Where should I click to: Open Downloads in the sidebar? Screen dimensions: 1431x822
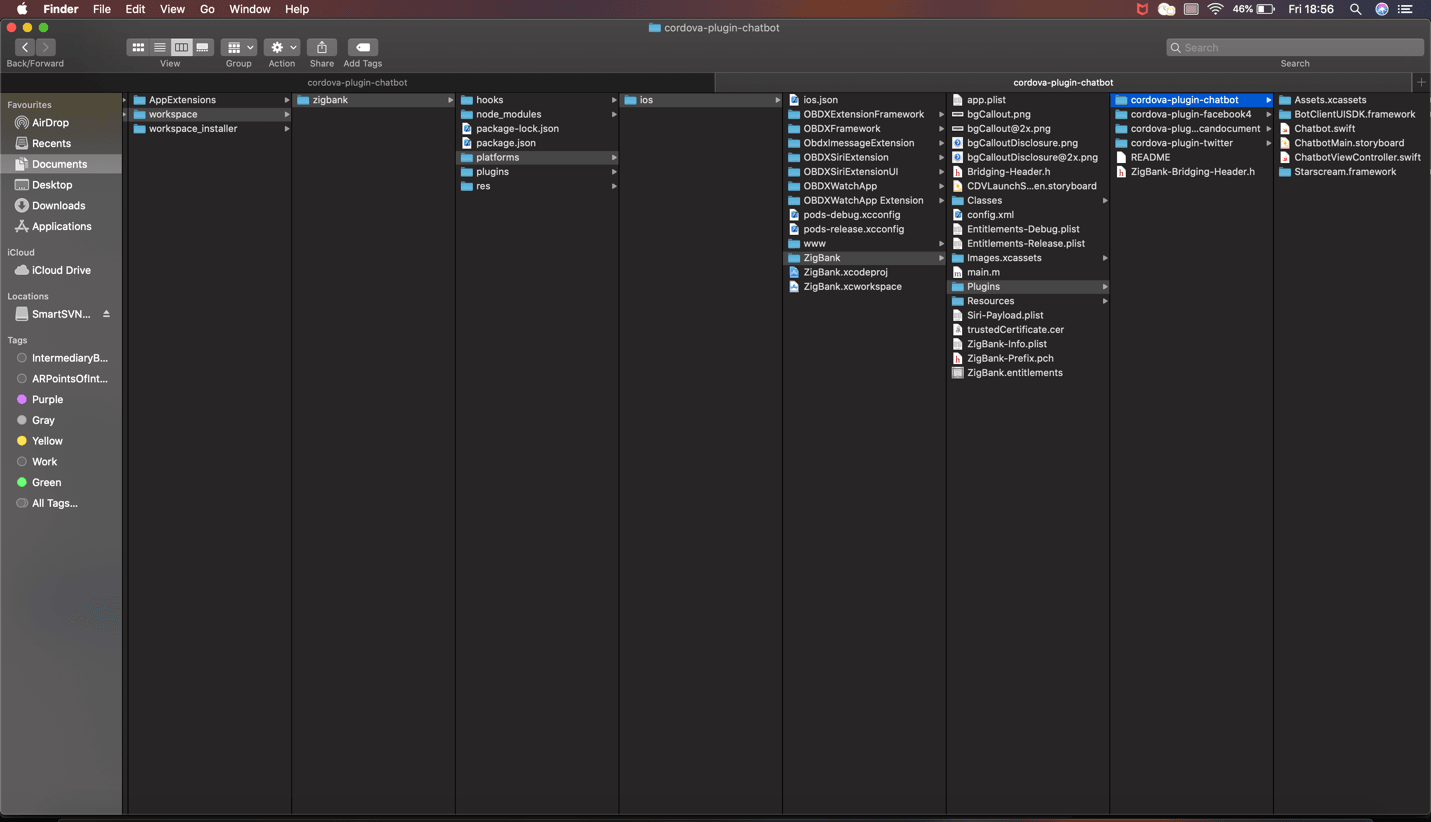tap(58, 206)
